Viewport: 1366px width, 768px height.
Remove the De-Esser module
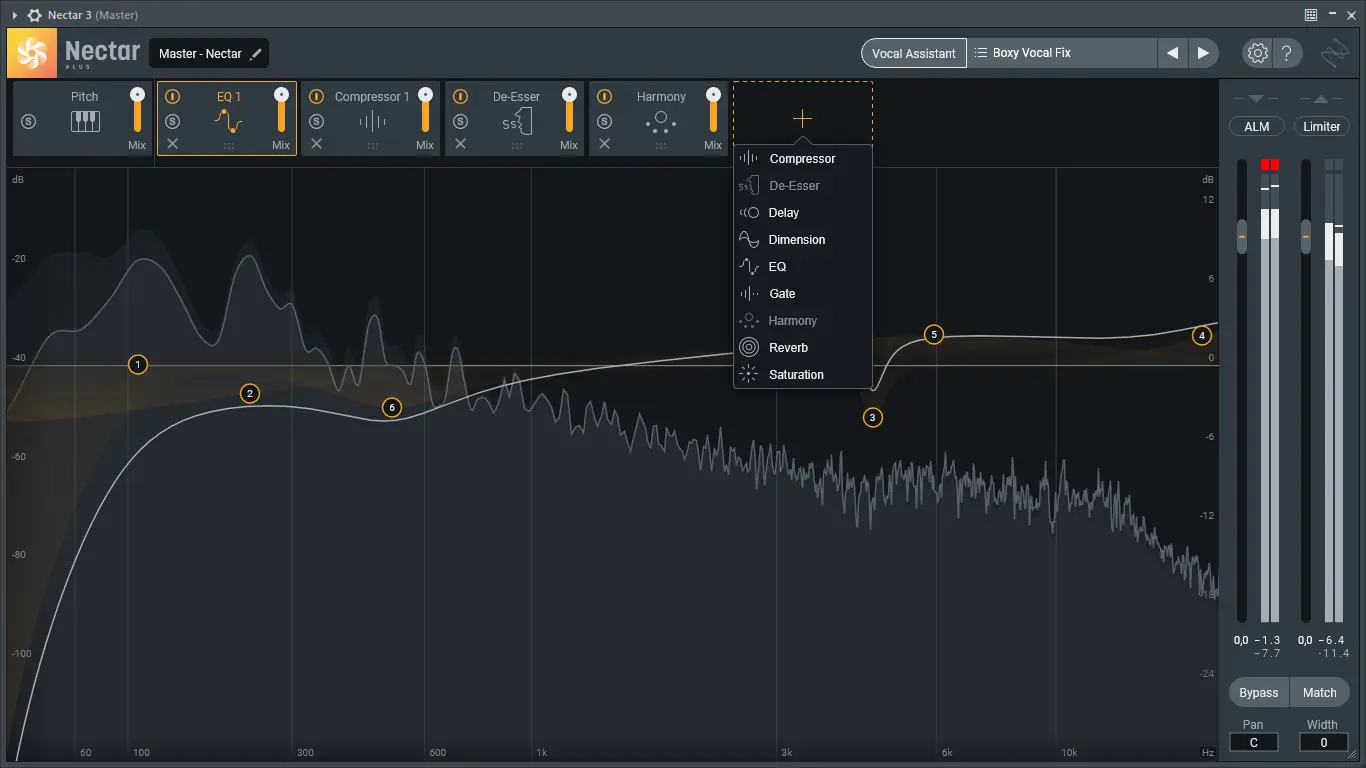(460, 144)
